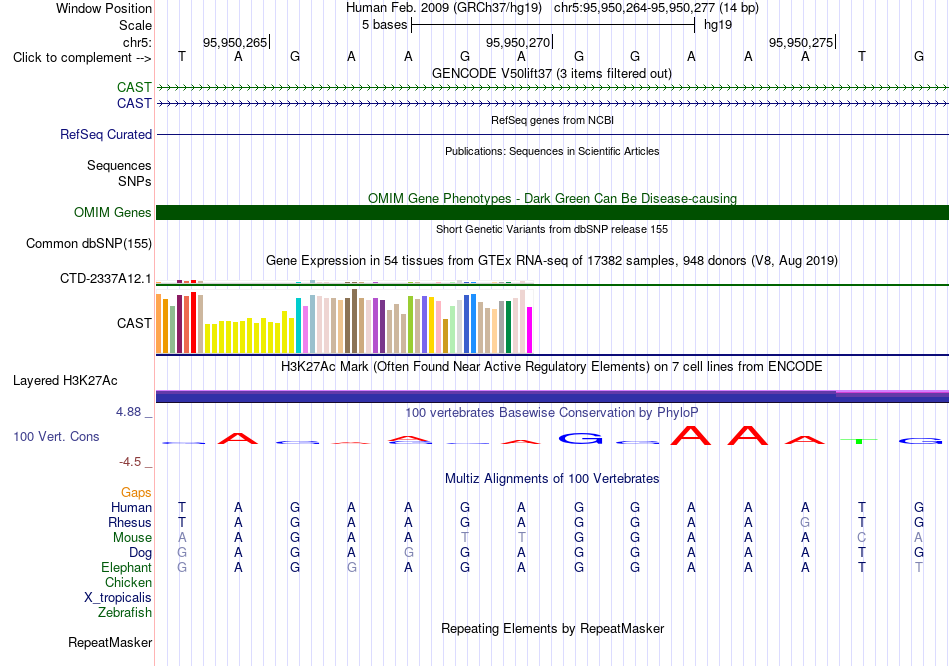950x666 pixels.
Task: Open Multiz Alignments of 100 Vertebrates title
Action: click(552, 479)
